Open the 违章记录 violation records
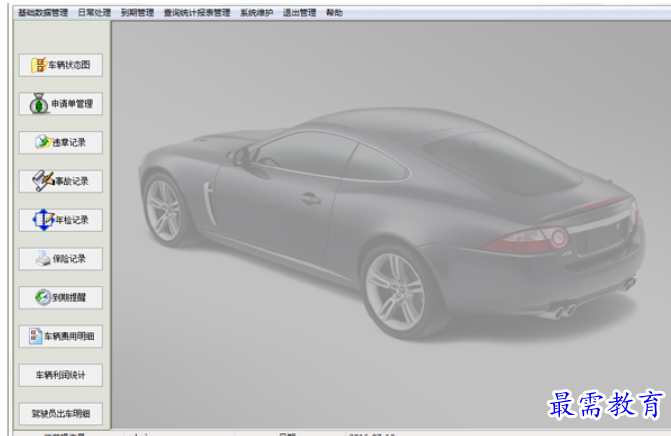The width and height of the screenshot is (671, 436). coord(61,142)
